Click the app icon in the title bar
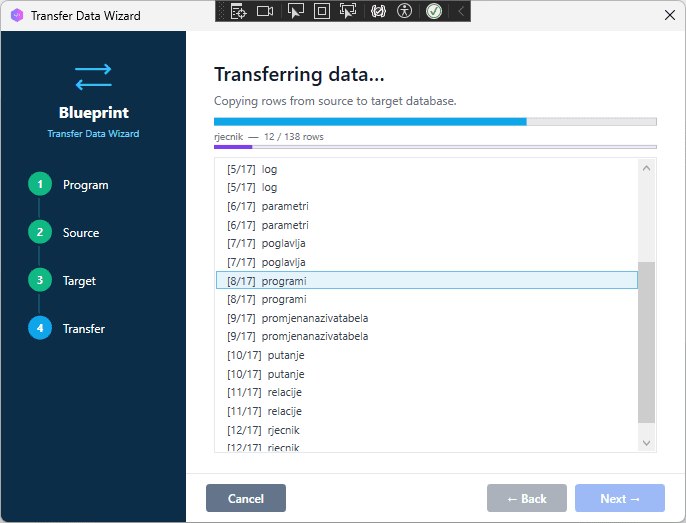 (x=17, y=16)
